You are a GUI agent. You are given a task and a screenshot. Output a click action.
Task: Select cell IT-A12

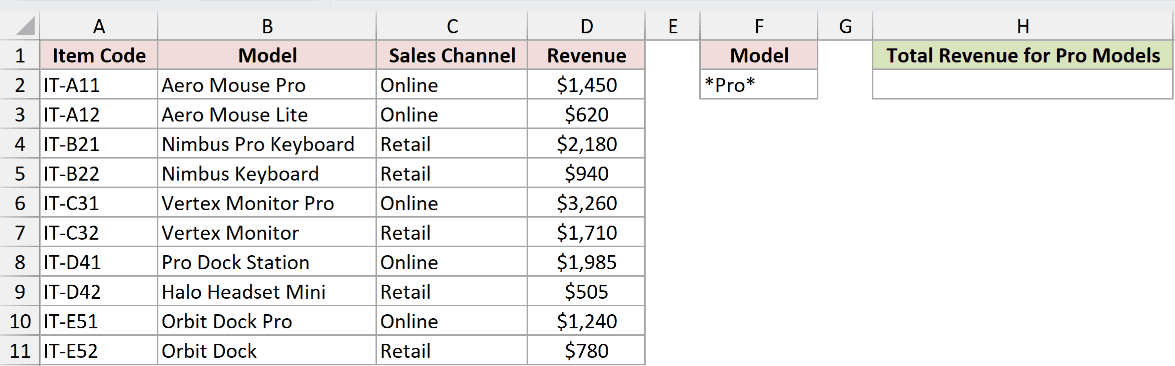98,115
